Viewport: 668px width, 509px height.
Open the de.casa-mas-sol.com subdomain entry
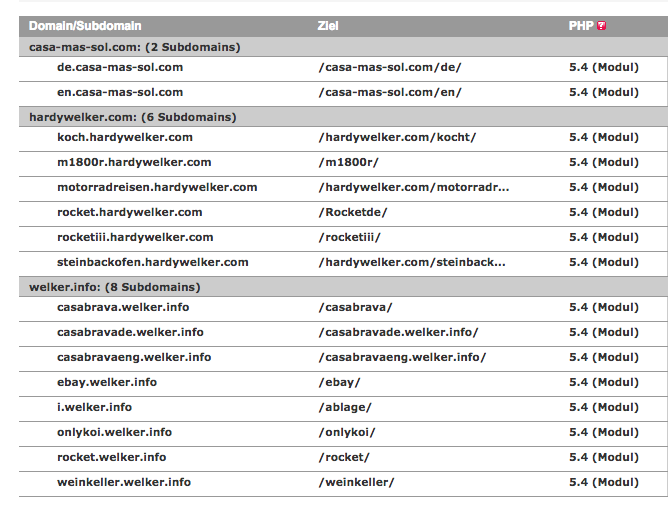[x=120, y=67]
